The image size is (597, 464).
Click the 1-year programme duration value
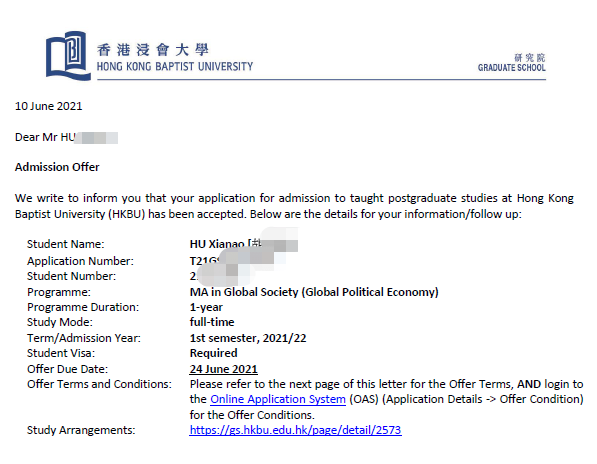pyautogui.click(x=206, y=307)
